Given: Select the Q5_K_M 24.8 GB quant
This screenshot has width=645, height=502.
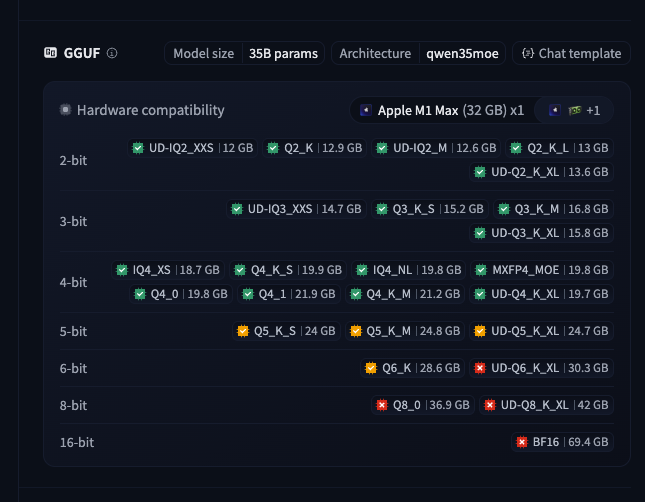Looking at the screenshot, I should [x=405, y=331].
